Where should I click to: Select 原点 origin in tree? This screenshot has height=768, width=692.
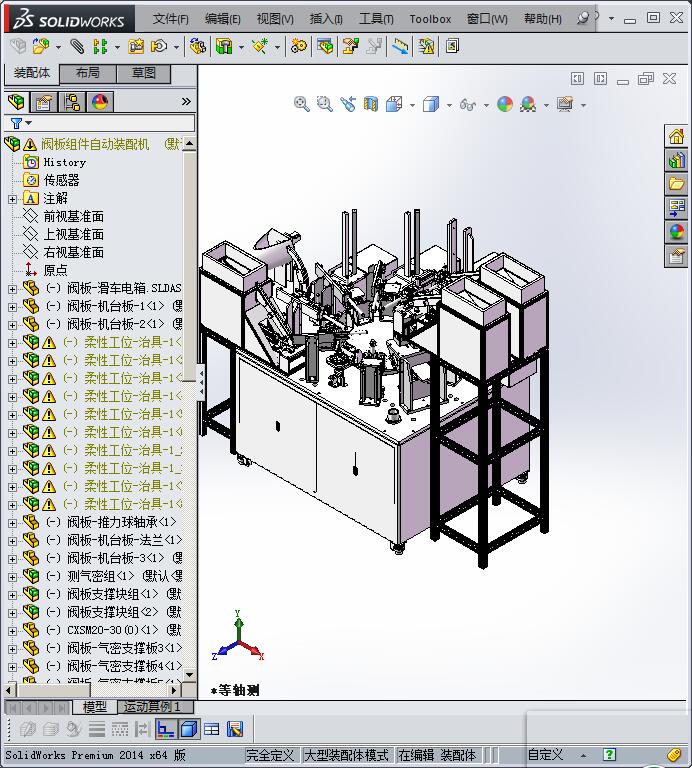coord(55,270)
